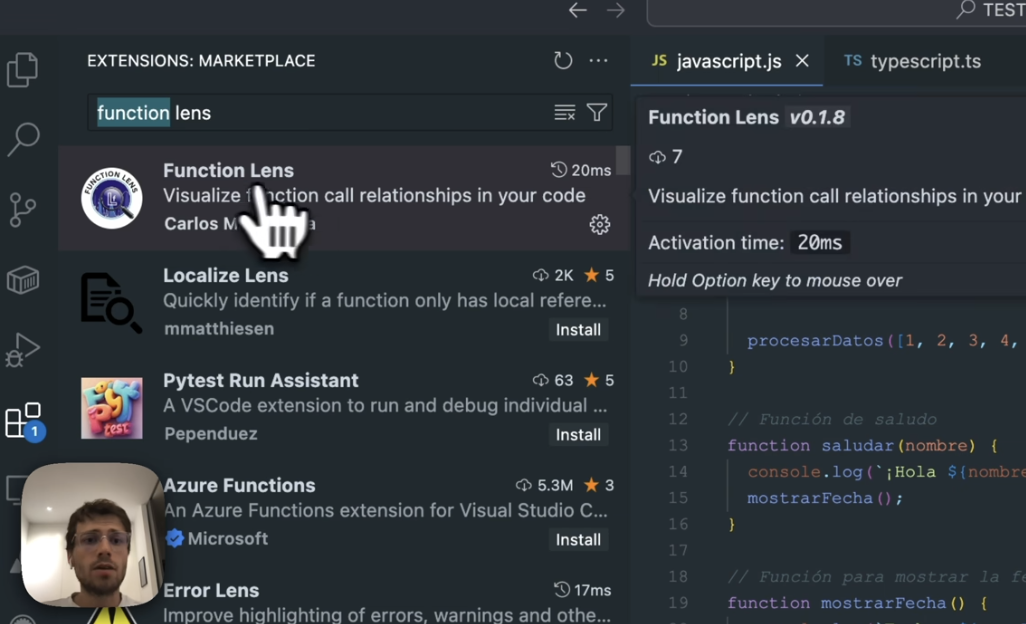This screenshot has height=624, width=1026.
Task: Click the Pytest Run Assistant extension icon
Action: coord(111,407)
